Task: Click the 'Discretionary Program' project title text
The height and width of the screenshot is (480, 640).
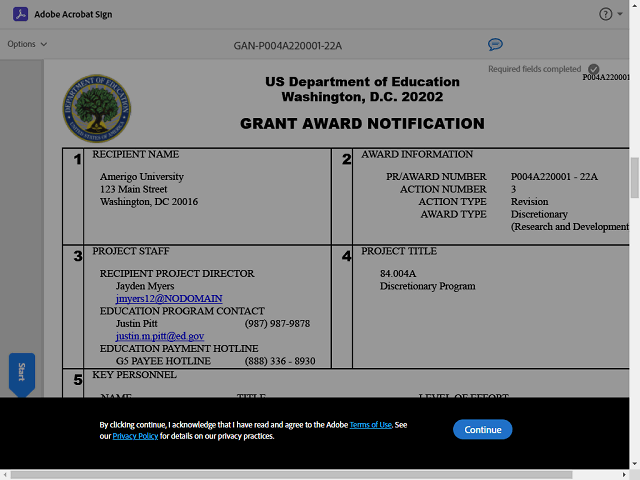Action: click(x=428, y=286)
